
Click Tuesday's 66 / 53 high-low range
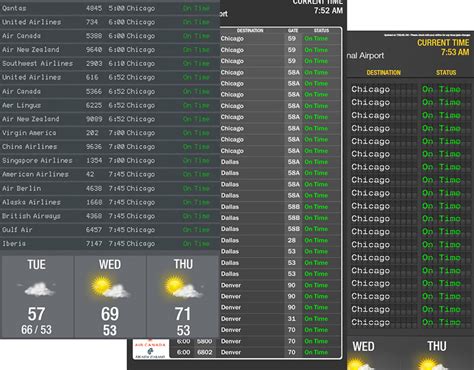coord(36,330)
